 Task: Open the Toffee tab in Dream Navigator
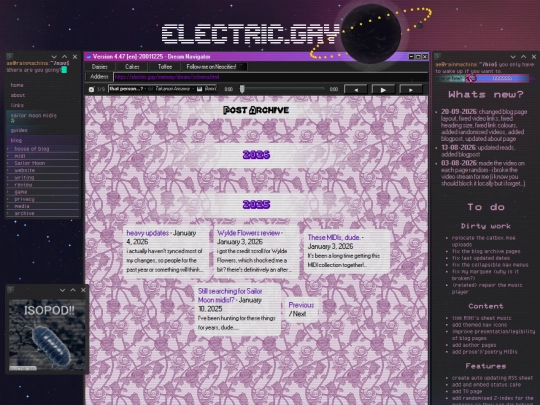165,67
